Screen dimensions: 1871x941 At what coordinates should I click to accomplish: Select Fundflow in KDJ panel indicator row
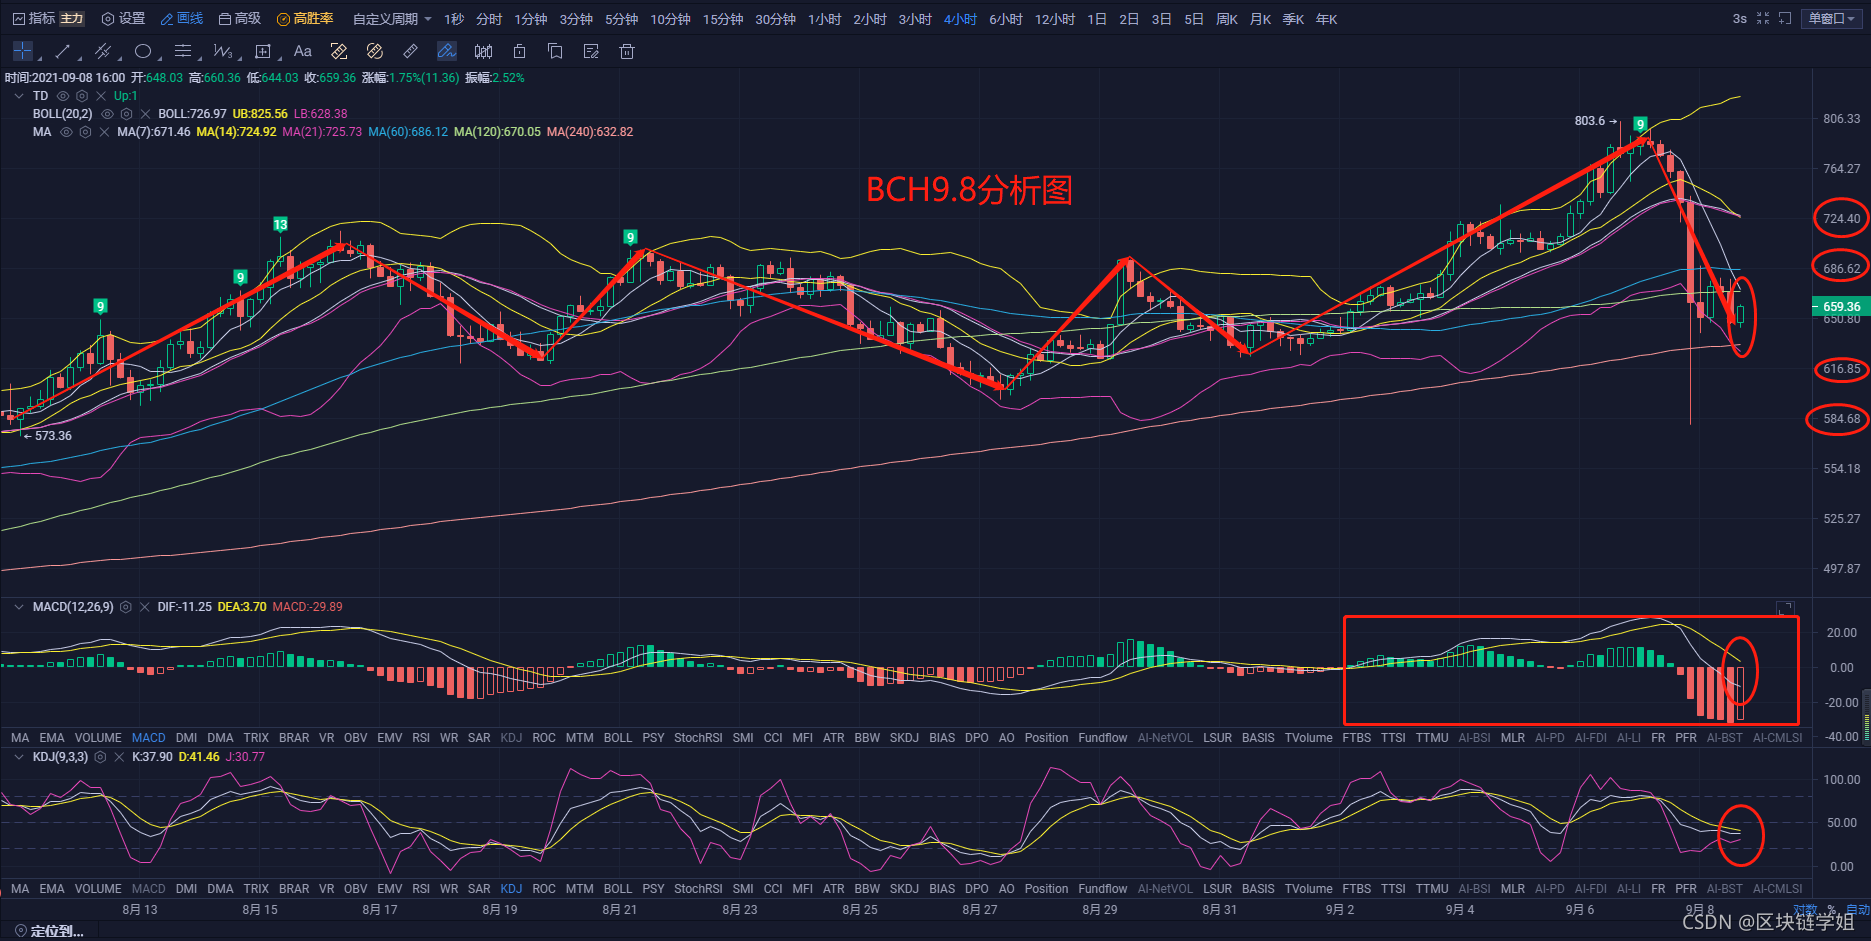coord(1103,889)
